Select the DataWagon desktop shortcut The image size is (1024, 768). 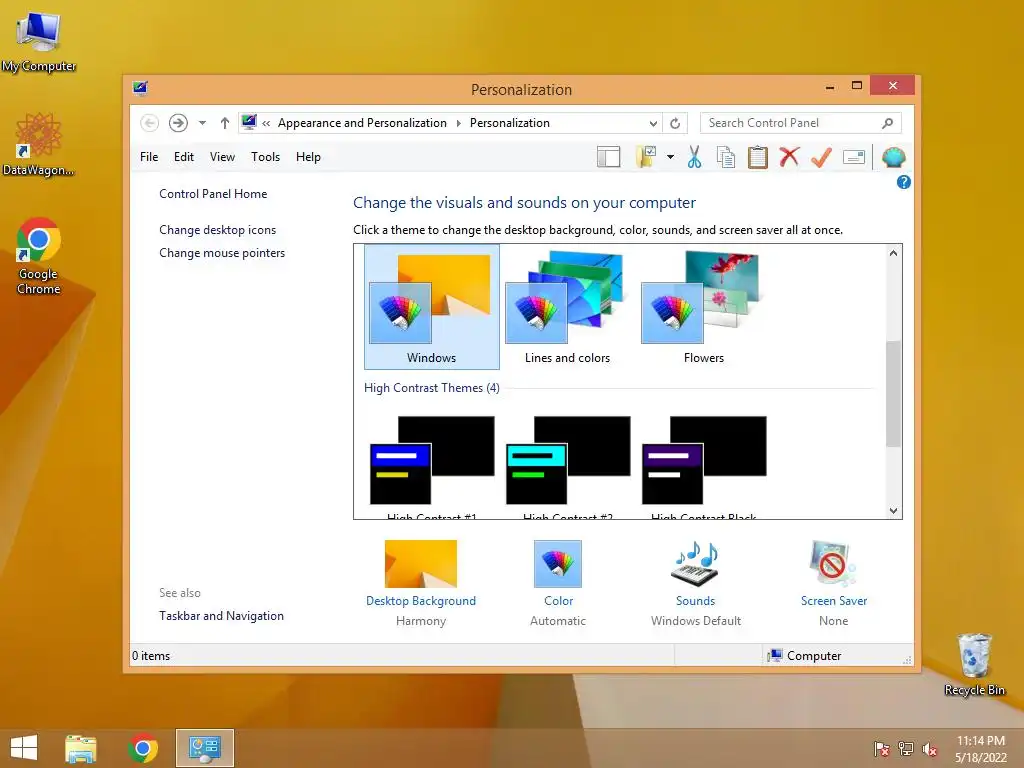pyautogui.click(x=39, y=145)
